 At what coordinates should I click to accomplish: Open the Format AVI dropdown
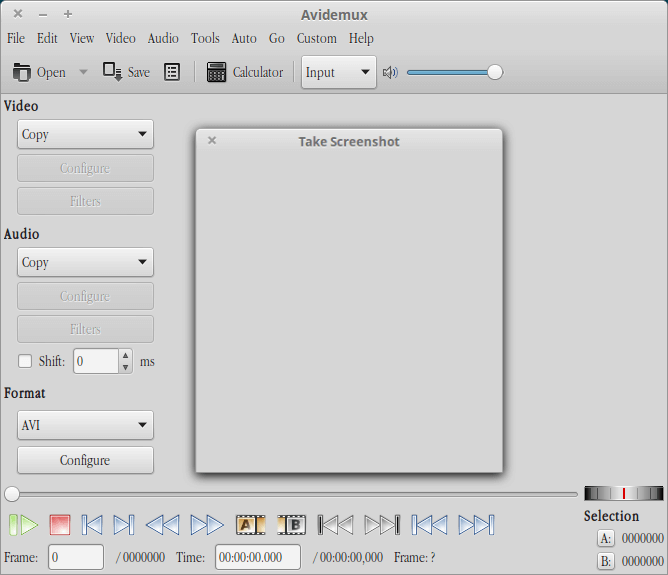coord(85,425)
